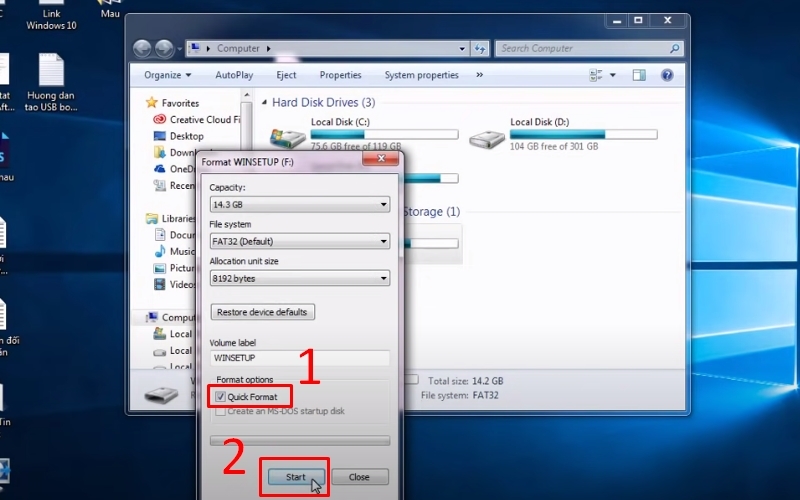Open address bar history dropdown arrow
800x500 pixels.
462,48
